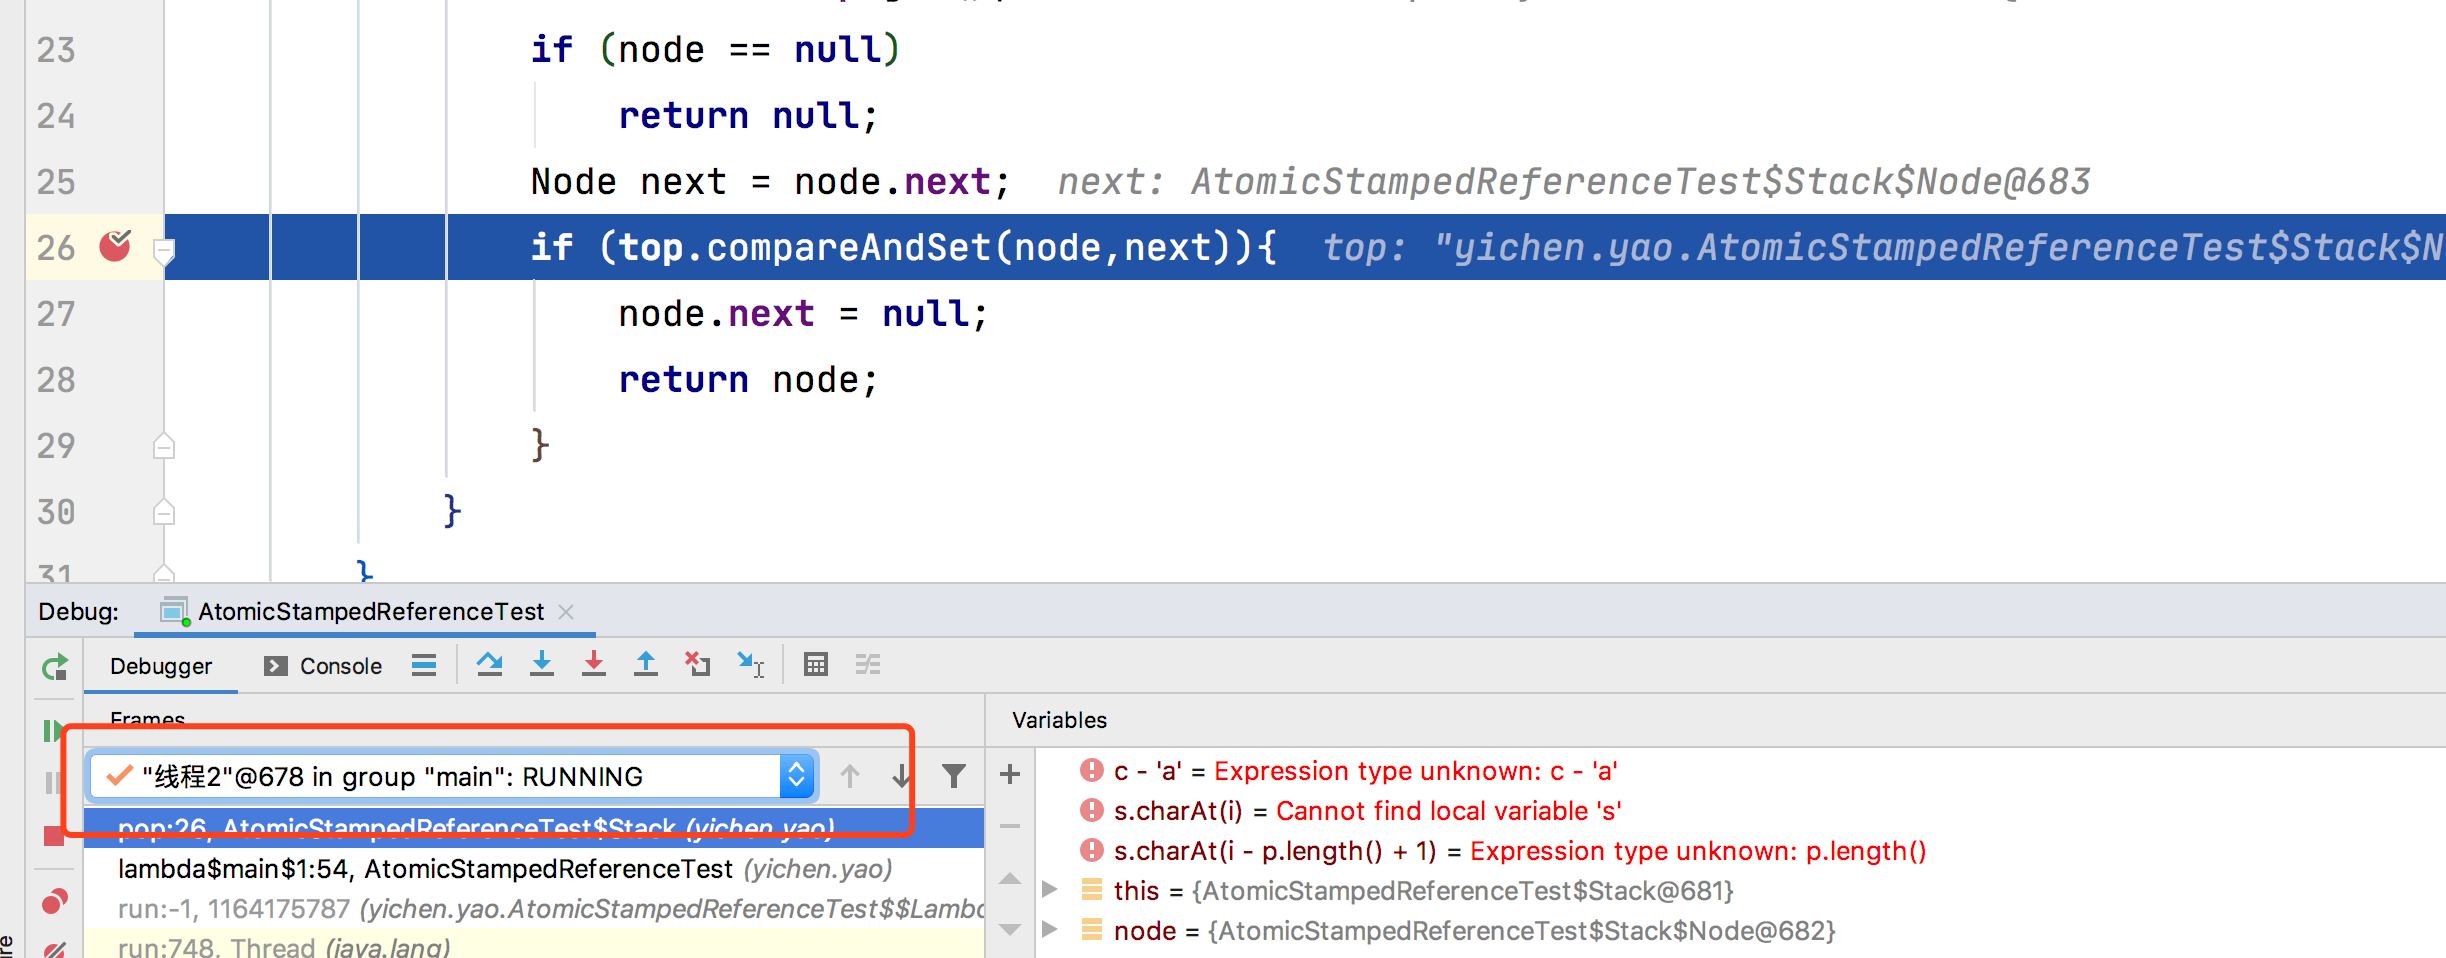Select the Debugger tab
Screen dimensions: 2446x958
click(161, 666)
